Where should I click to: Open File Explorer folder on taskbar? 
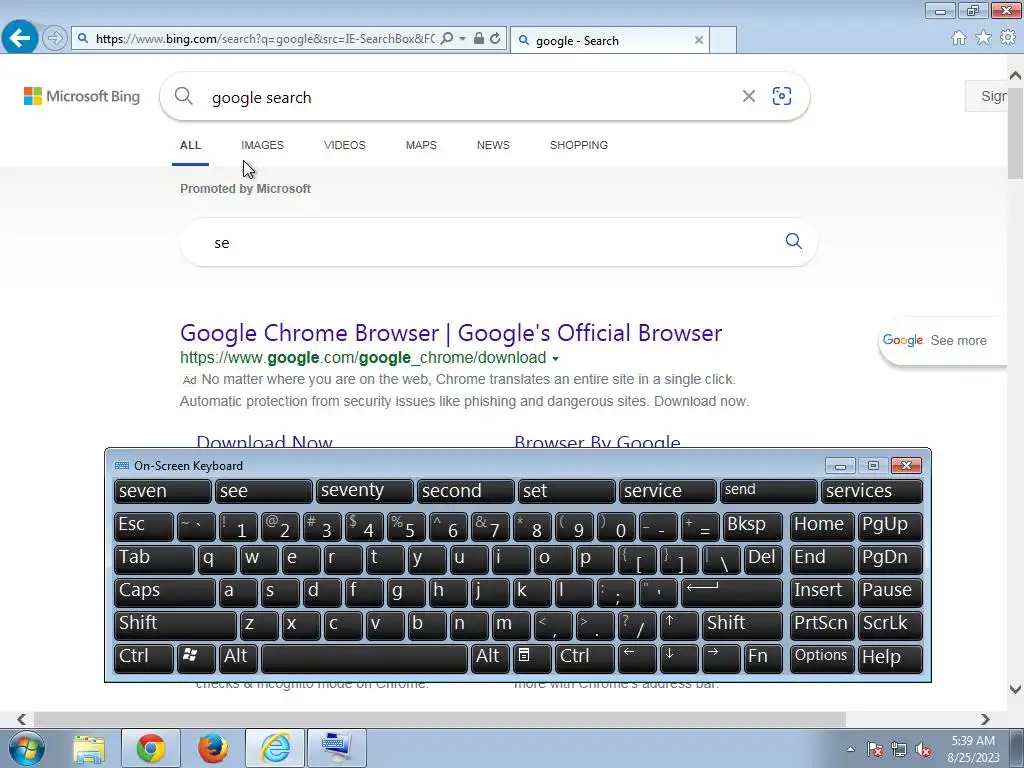[89, 749]
